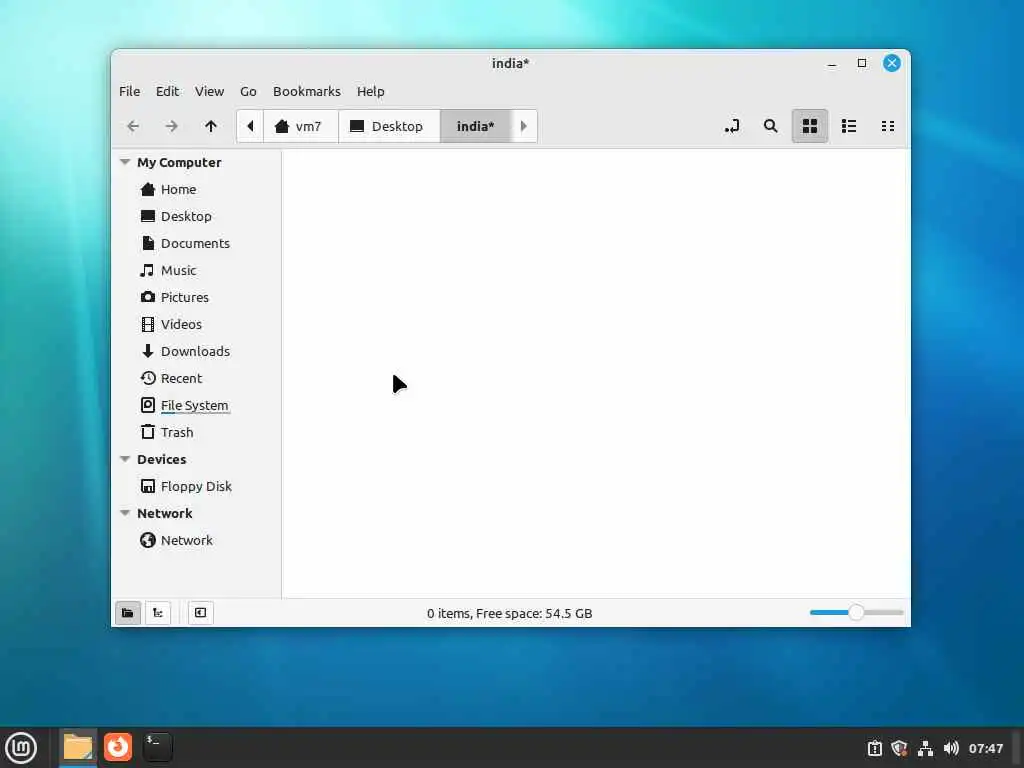Open the Help menu
Viewport: 1024px width, 768px height.
pos(370,91)
